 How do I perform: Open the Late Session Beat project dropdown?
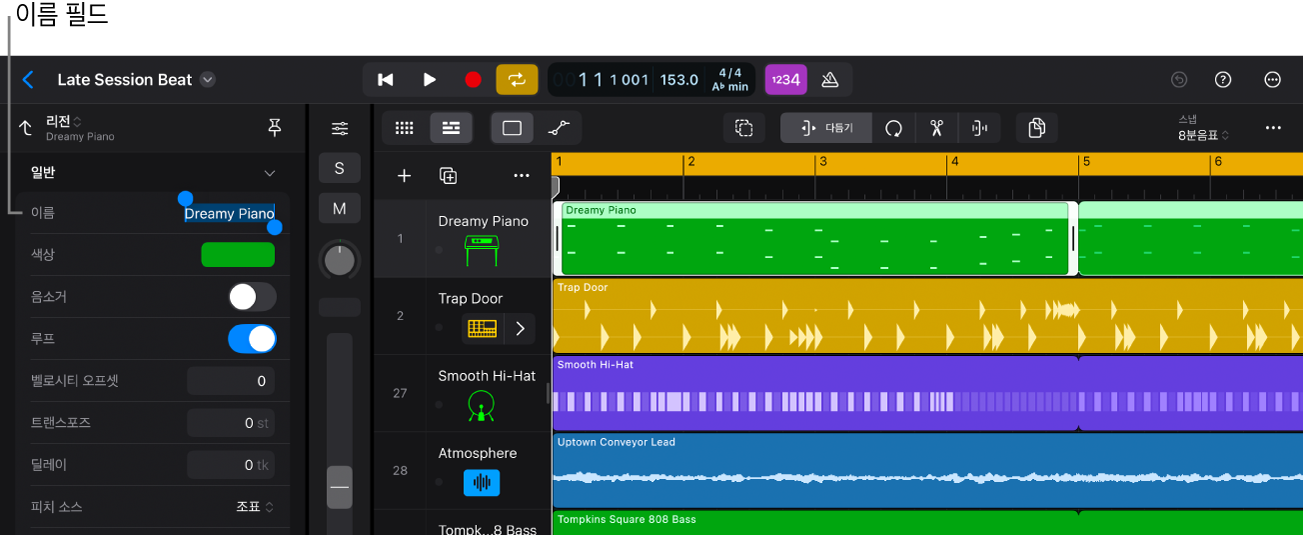(207, 80)
